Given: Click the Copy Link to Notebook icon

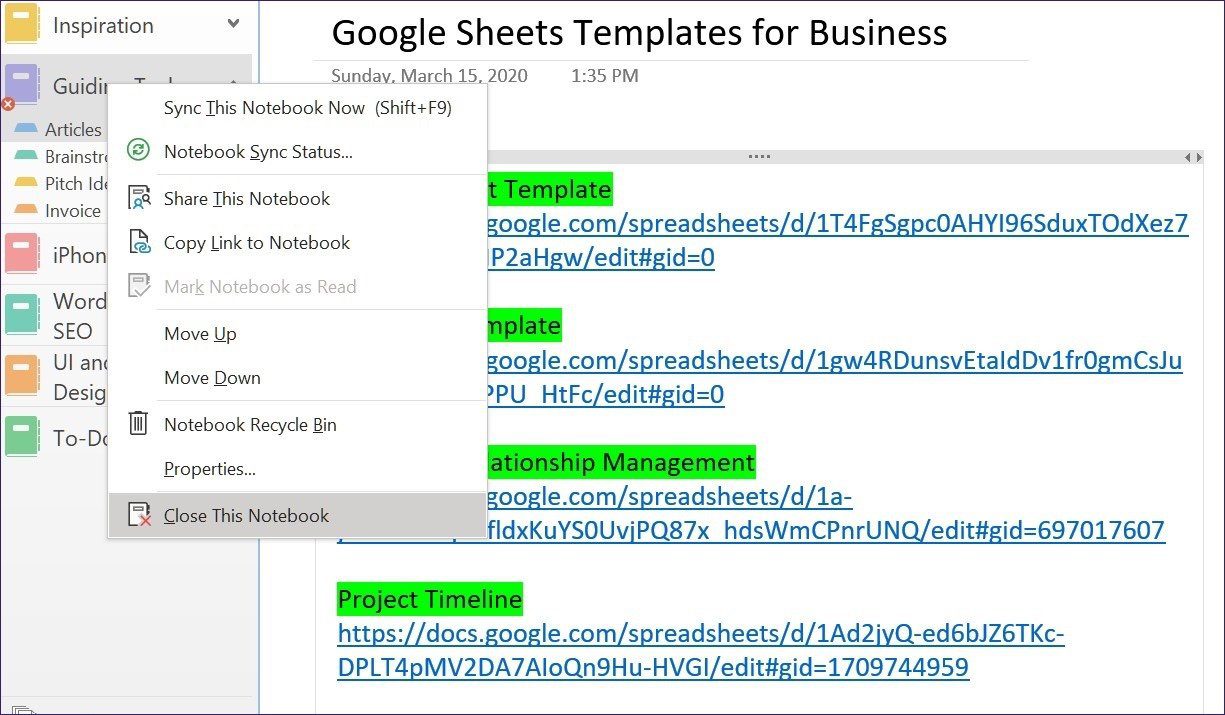Looking at the screenshot, I should coord(139,242).
